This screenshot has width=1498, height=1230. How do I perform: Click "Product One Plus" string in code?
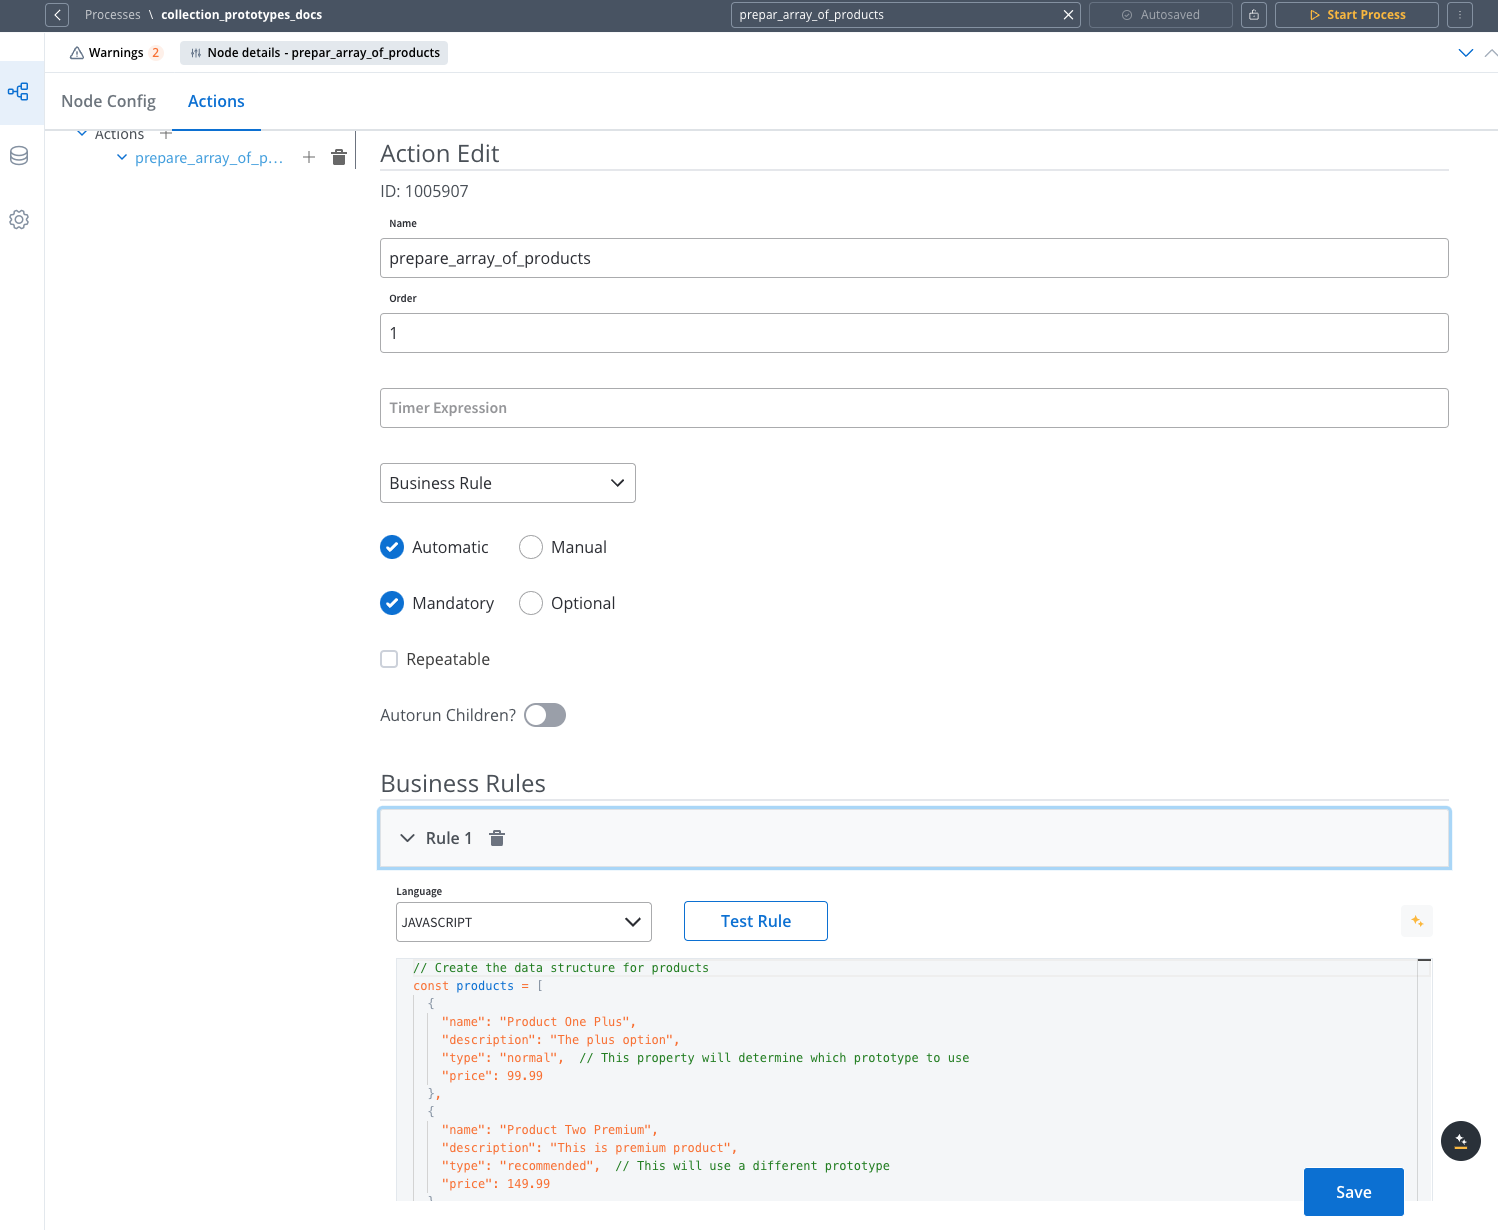564,1022
